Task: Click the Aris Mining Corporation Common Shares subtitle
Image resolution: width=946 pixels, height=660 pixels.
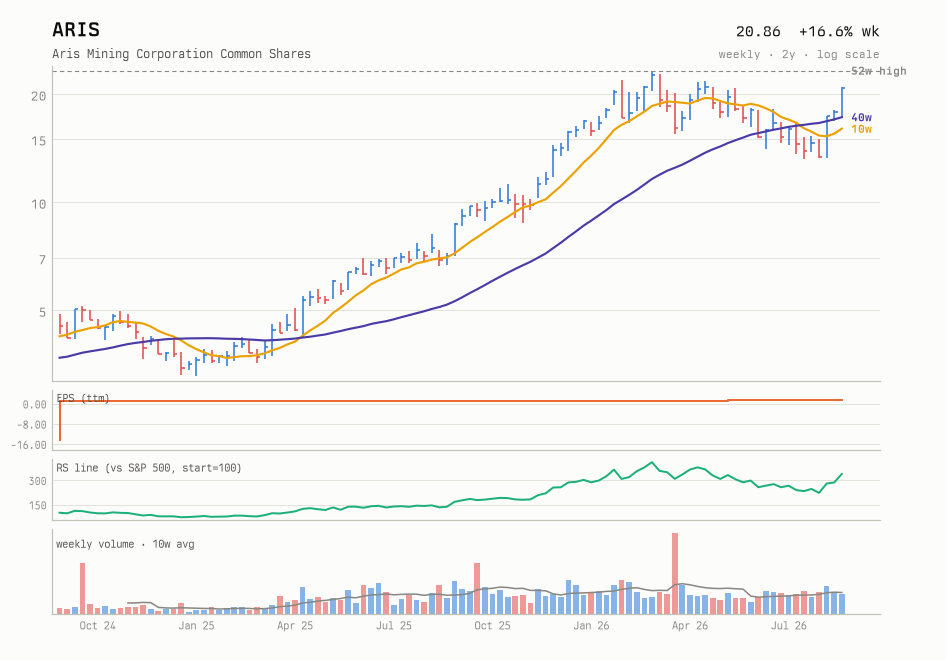Action: [182, 54]
